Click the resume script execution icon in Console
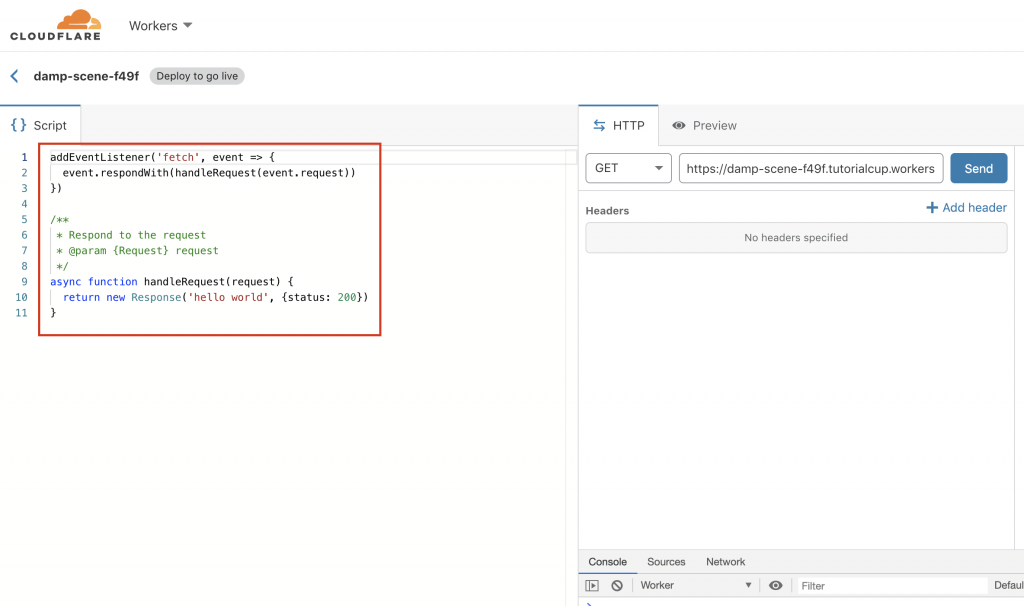The width and height of the screenshot is (1024, 606). tap(593, 585)
